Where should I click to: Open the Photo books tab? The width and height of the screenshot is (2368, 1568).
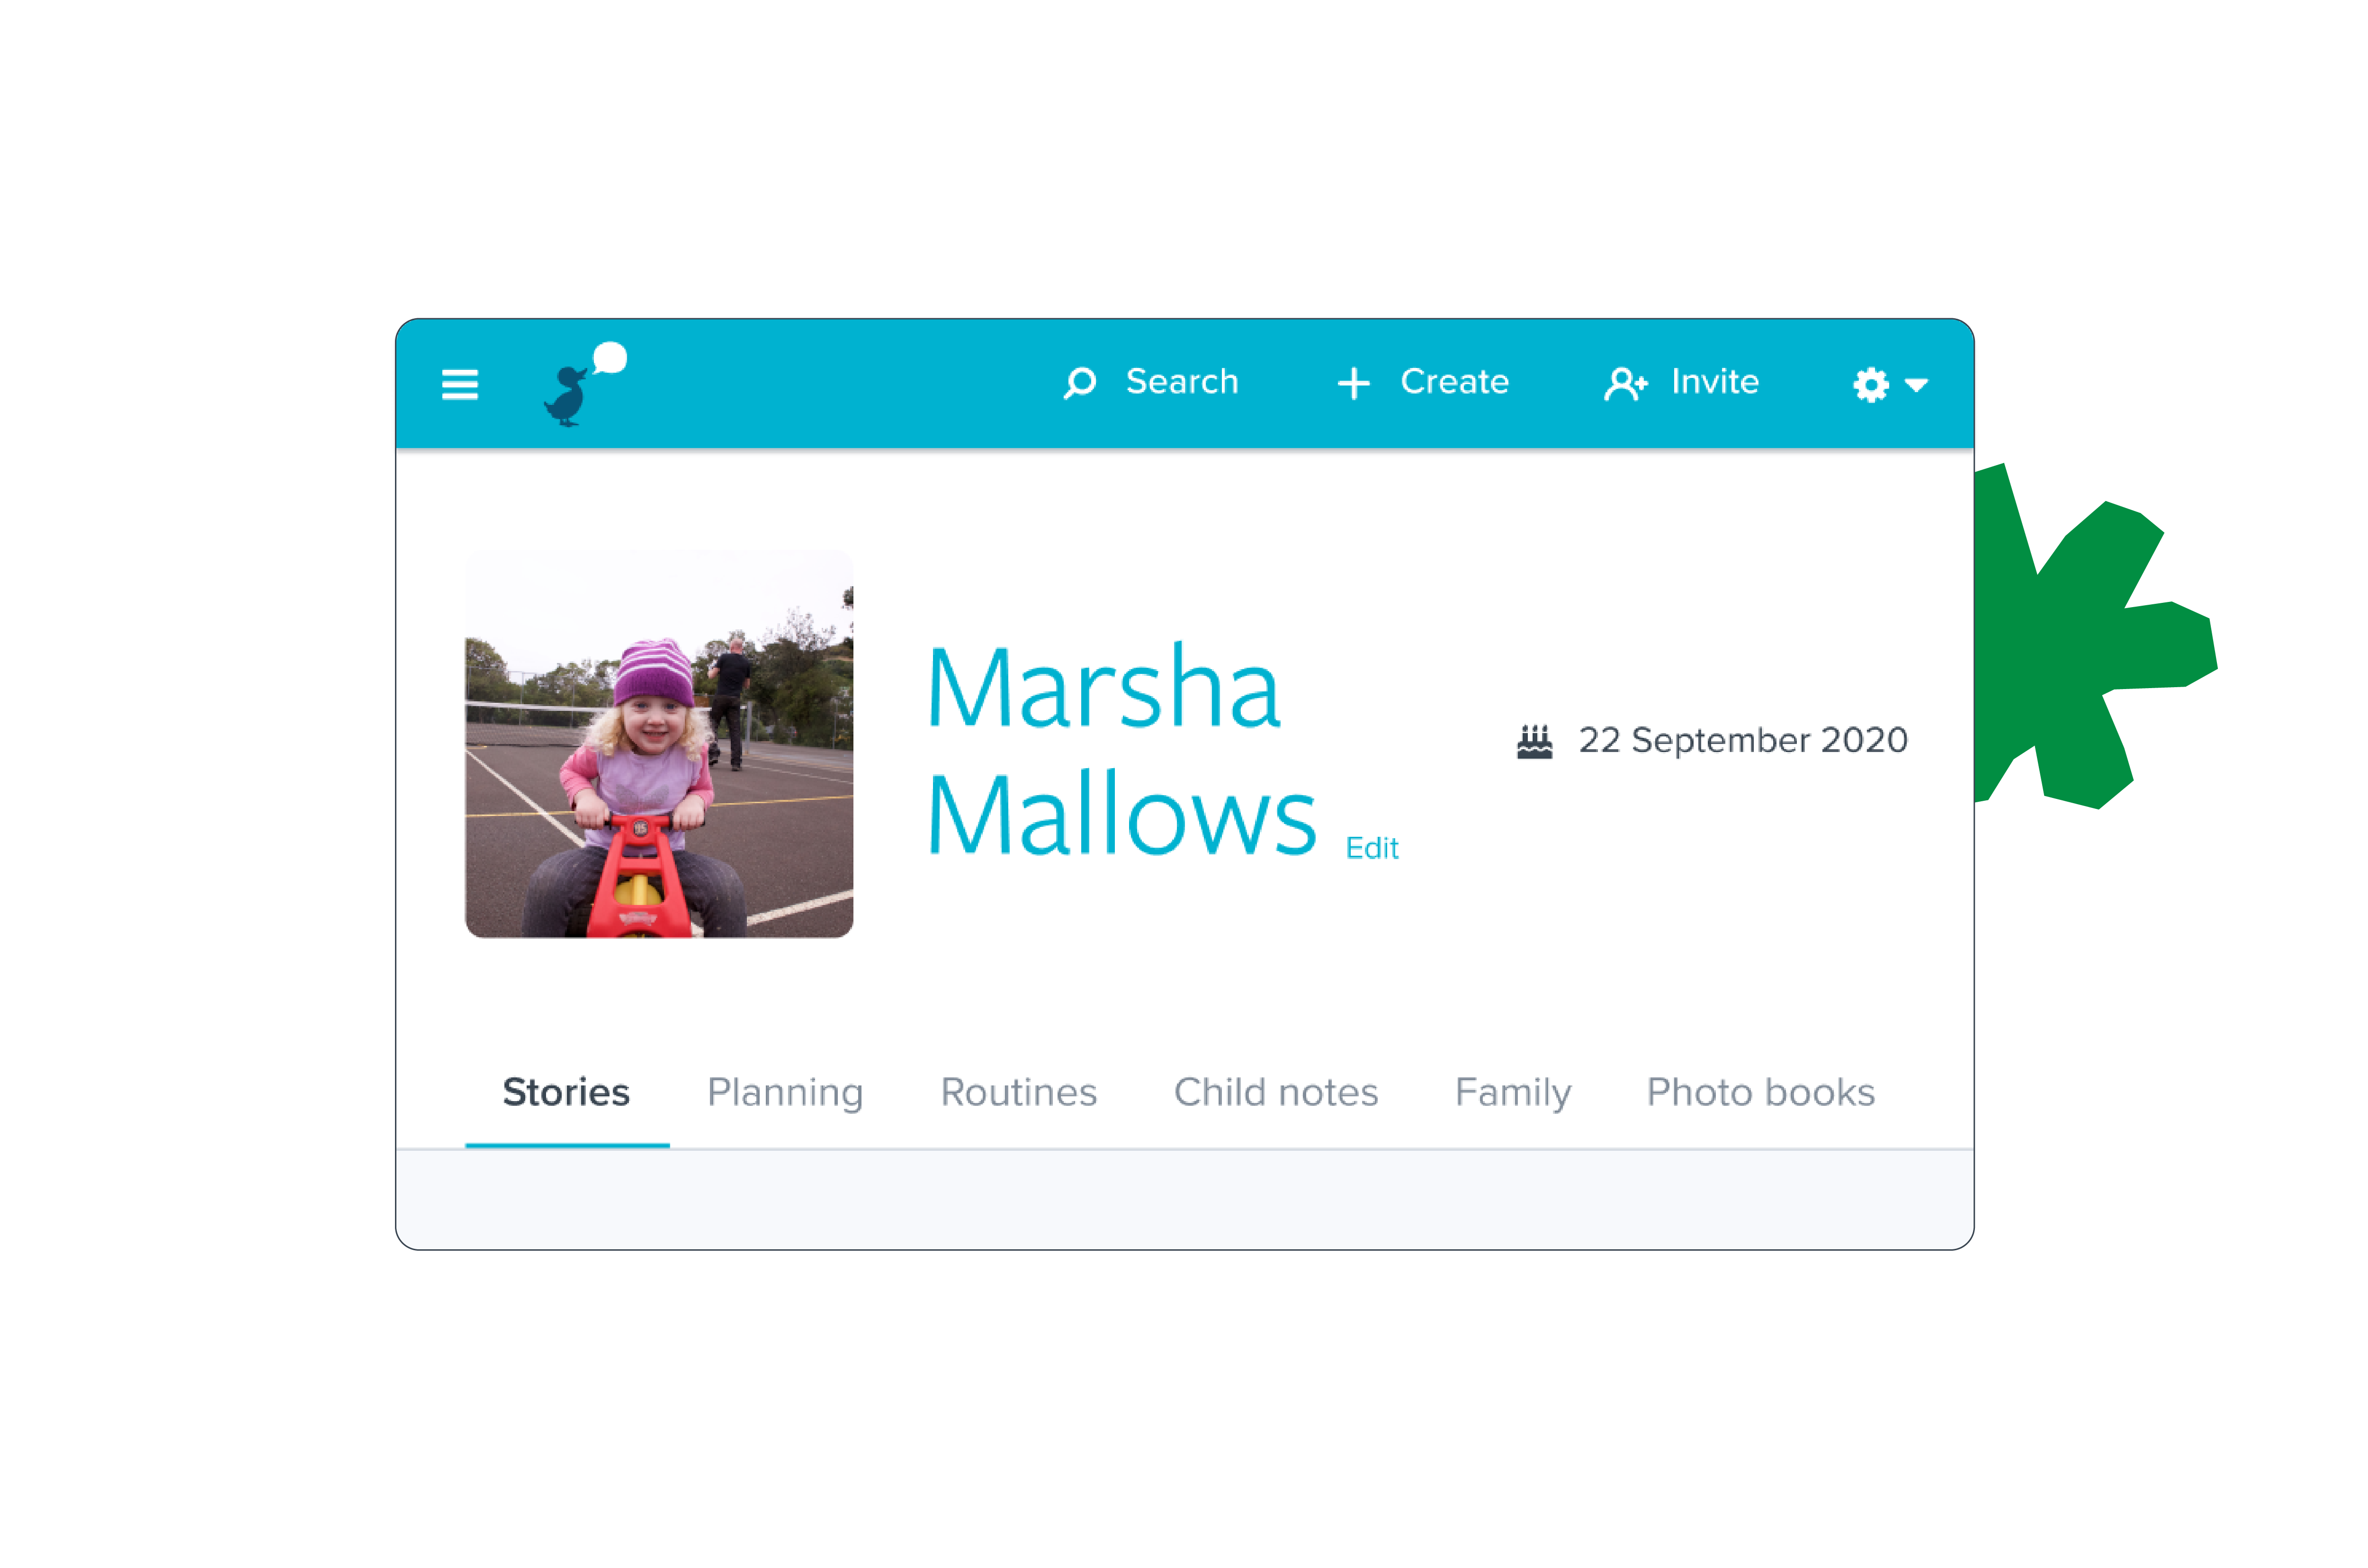click(1760, 1093)
